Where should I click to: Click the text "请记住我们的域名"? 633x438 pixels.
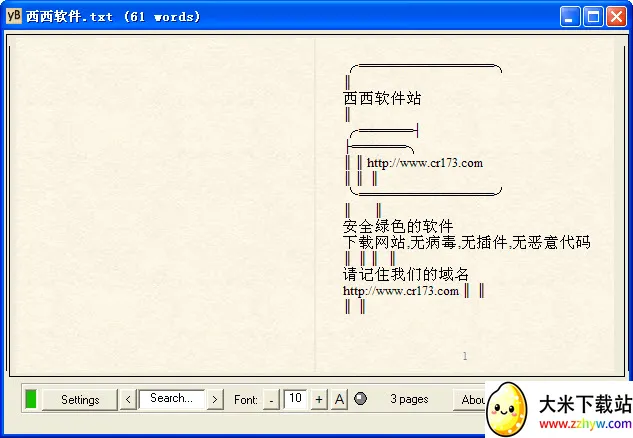[406, 274]
